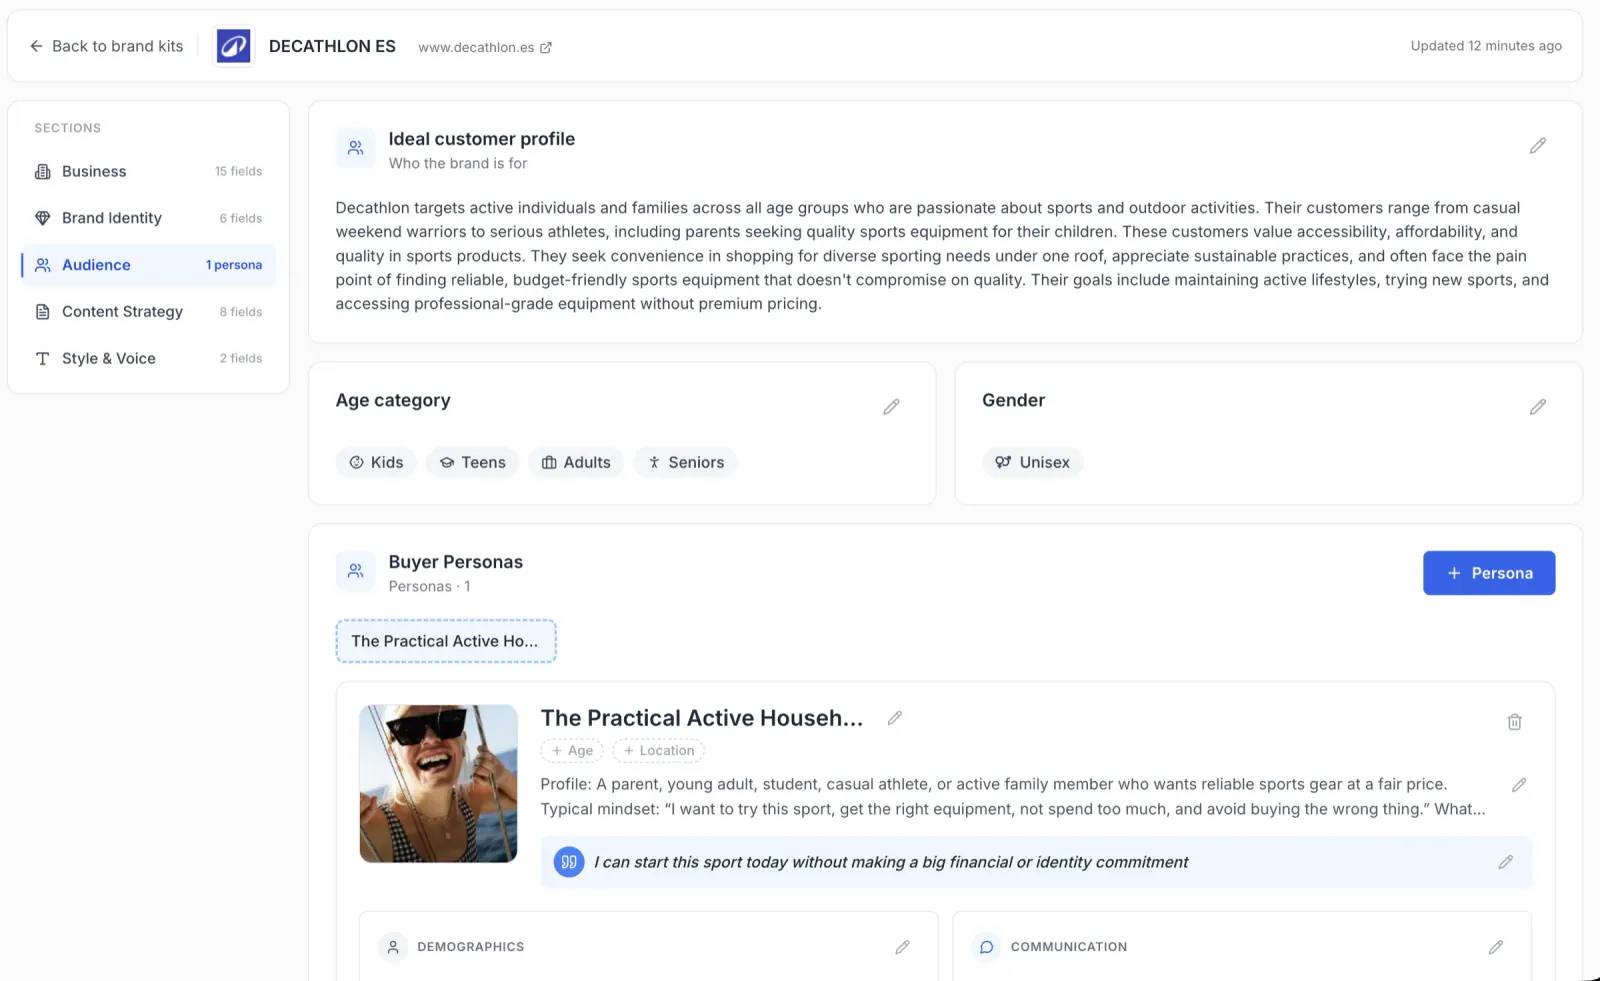Select the Adults age tag
This screenshot has width=1600, height=981.
[x=576, y=462]
